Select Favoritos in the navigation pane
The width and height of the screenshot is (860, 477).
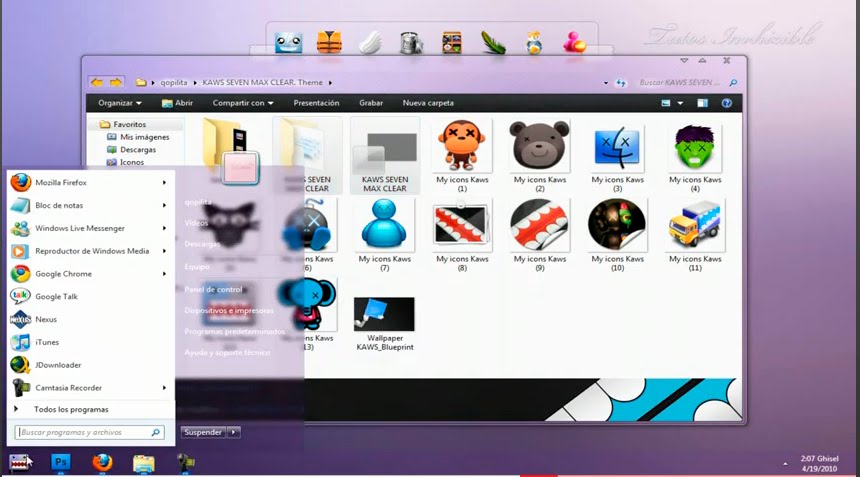[x=129, y=124]
